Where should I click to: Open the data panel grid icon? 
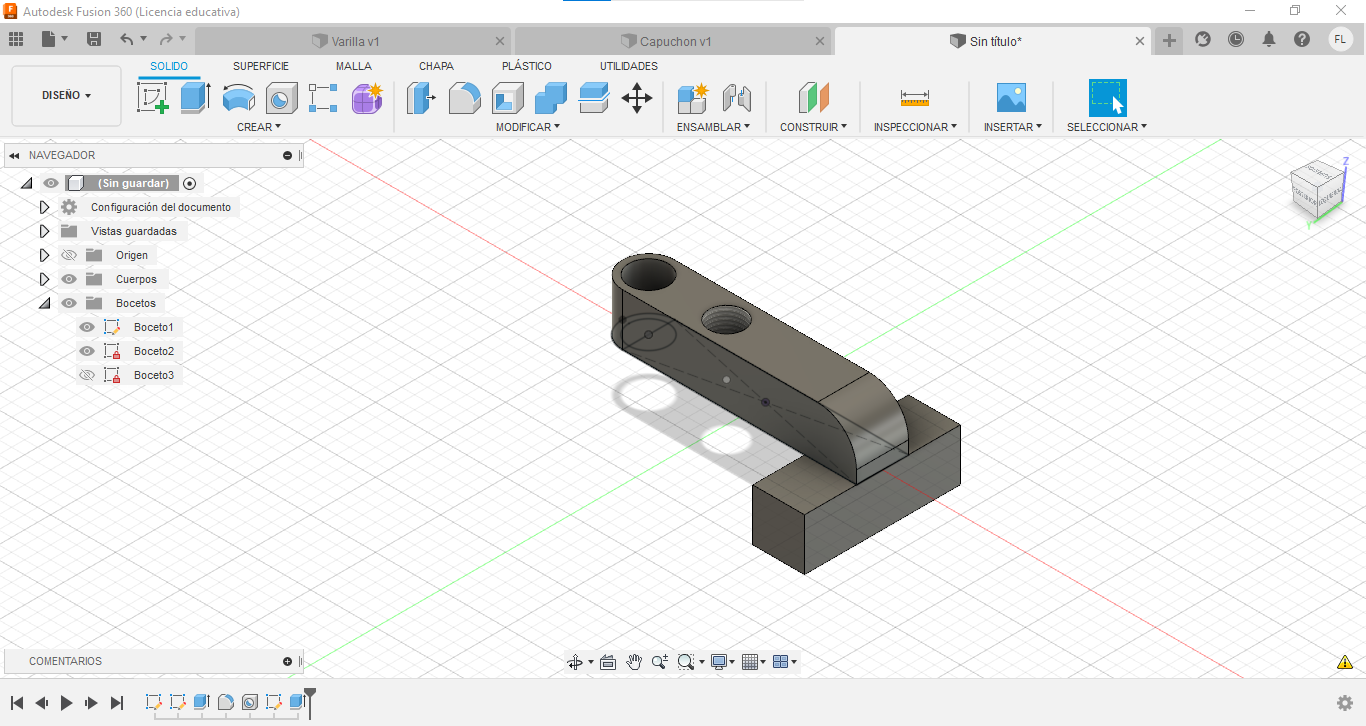click(x=16, y=39)
